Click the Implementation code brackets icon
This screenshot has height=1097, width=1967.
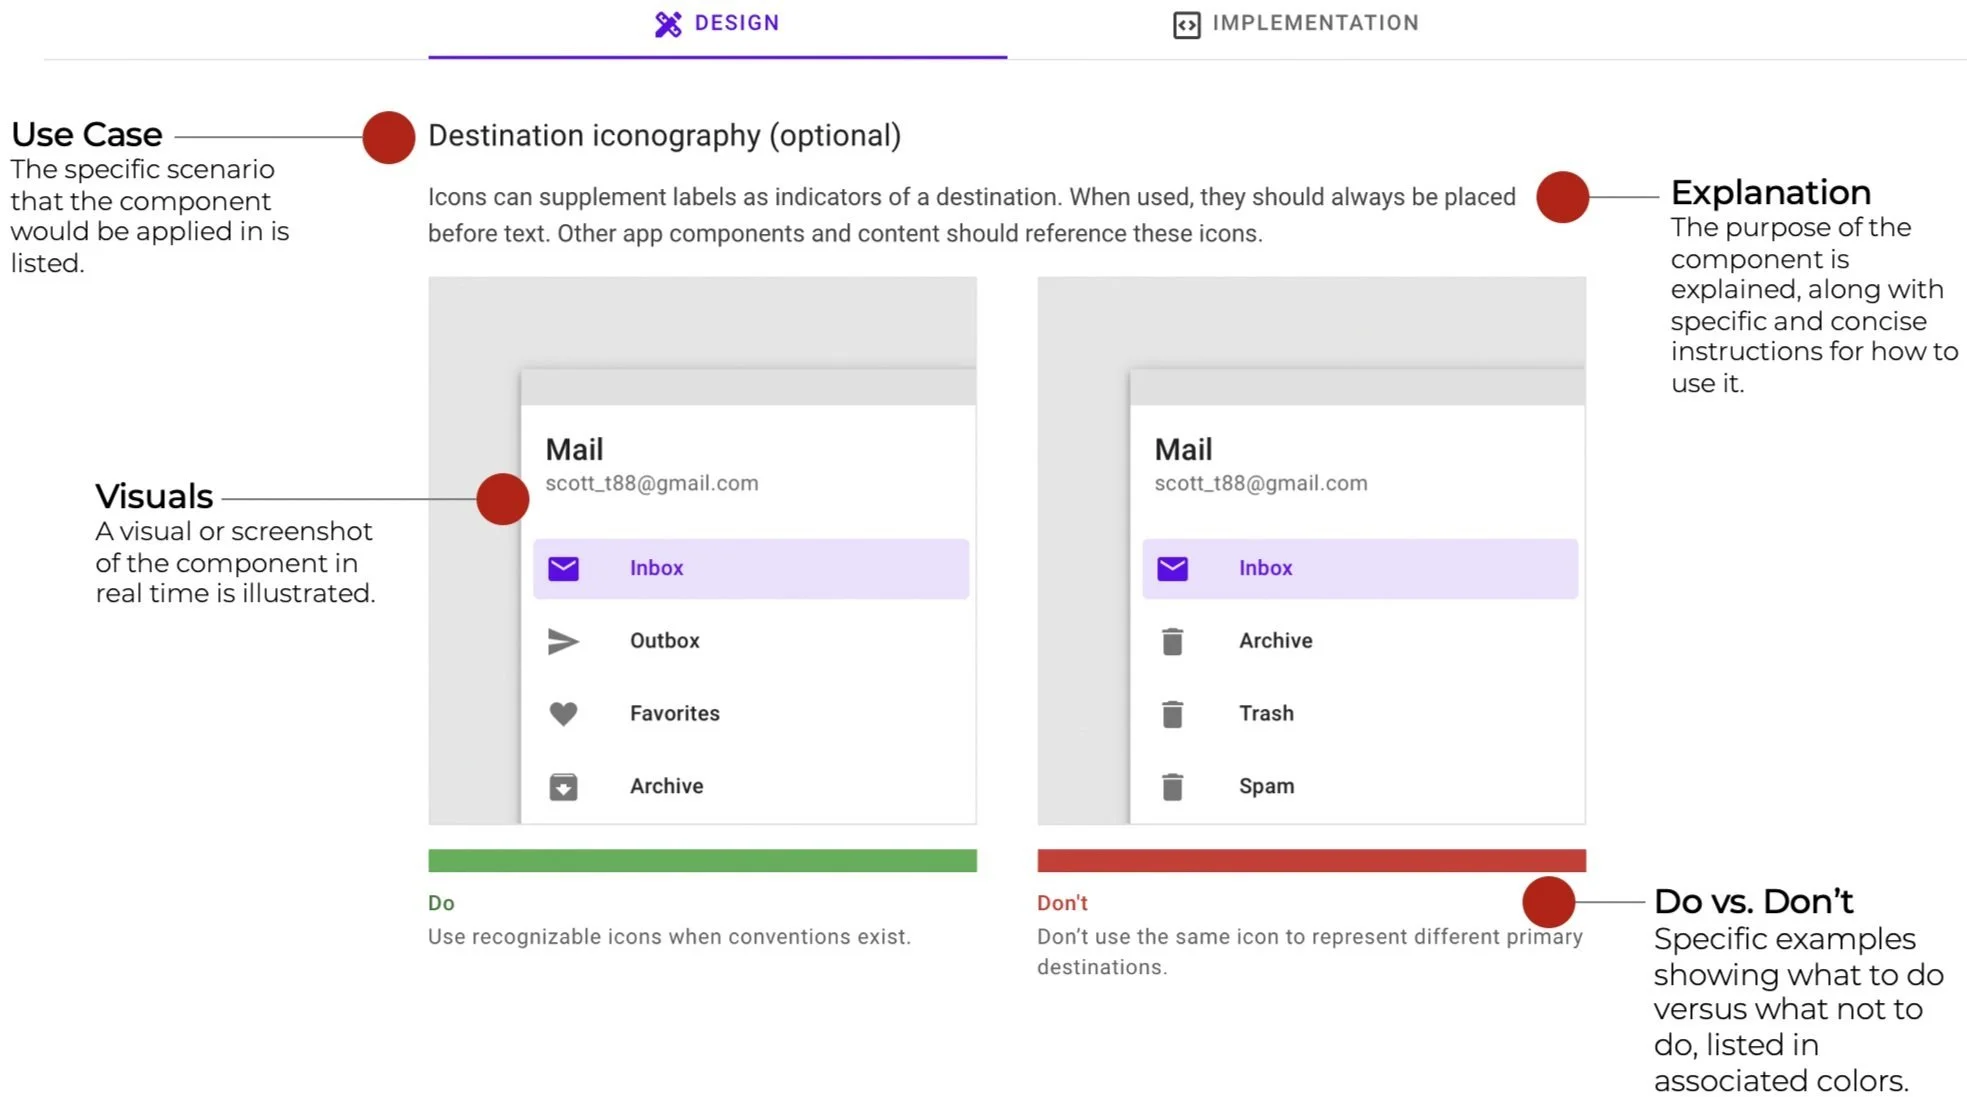point(1186,25)
